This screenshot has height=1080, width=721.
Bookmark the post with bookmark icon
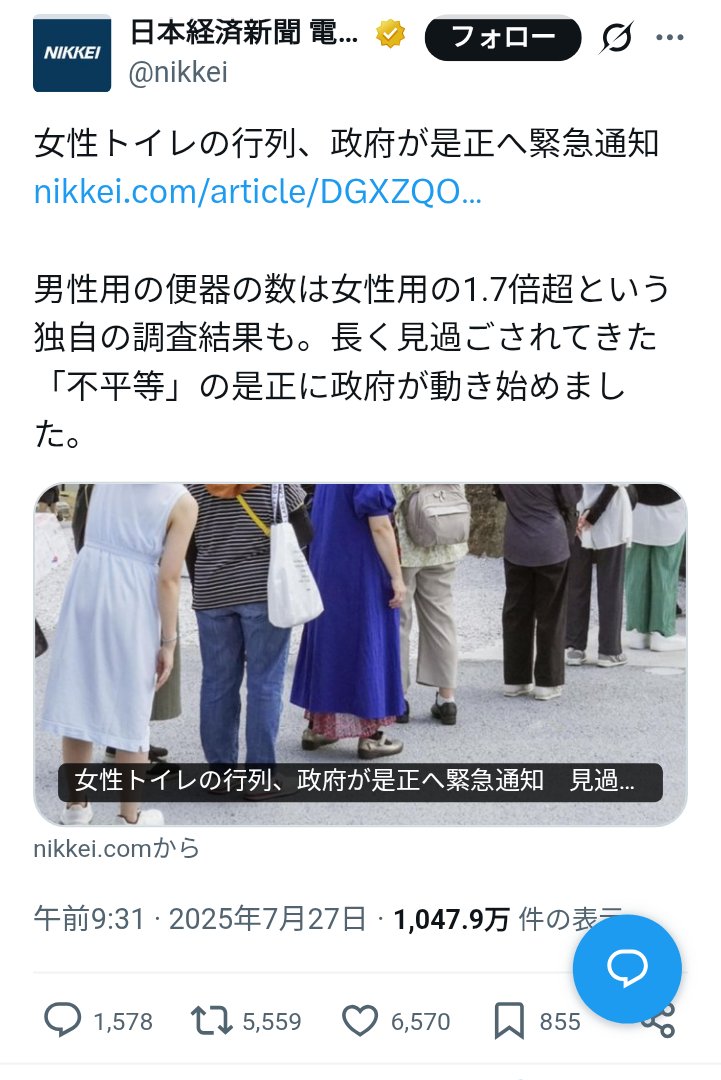509,1021
